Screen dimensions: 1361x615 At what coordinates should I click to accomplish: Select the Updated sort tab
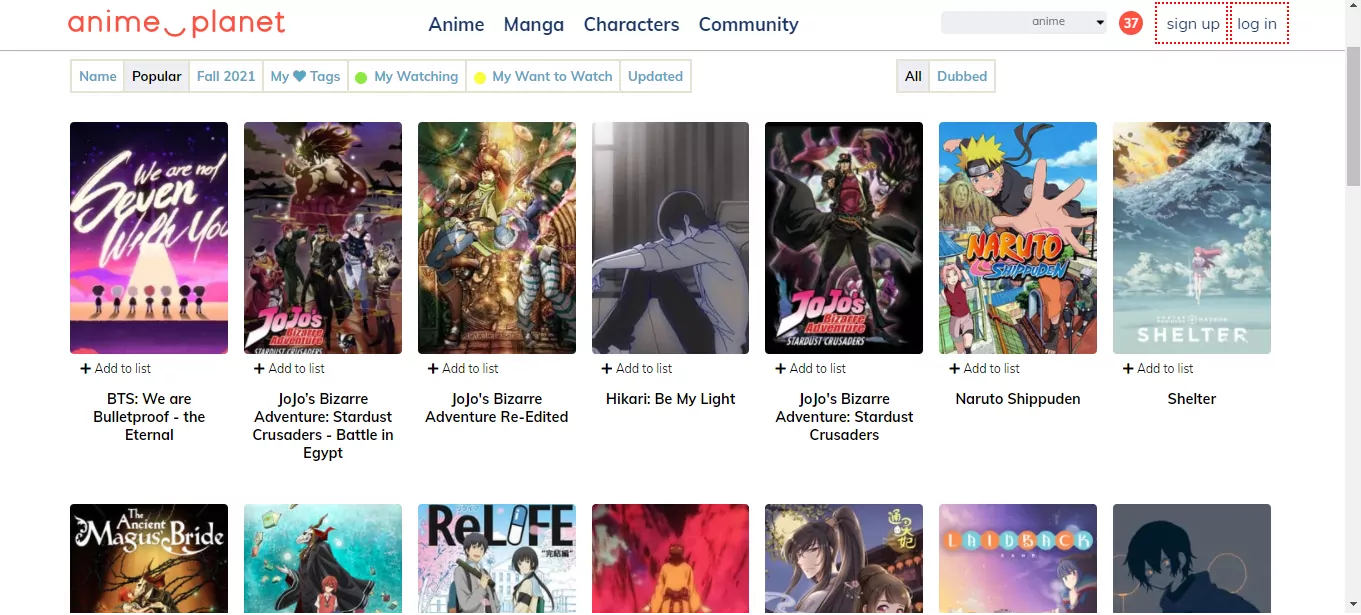[x=655, y=76]
